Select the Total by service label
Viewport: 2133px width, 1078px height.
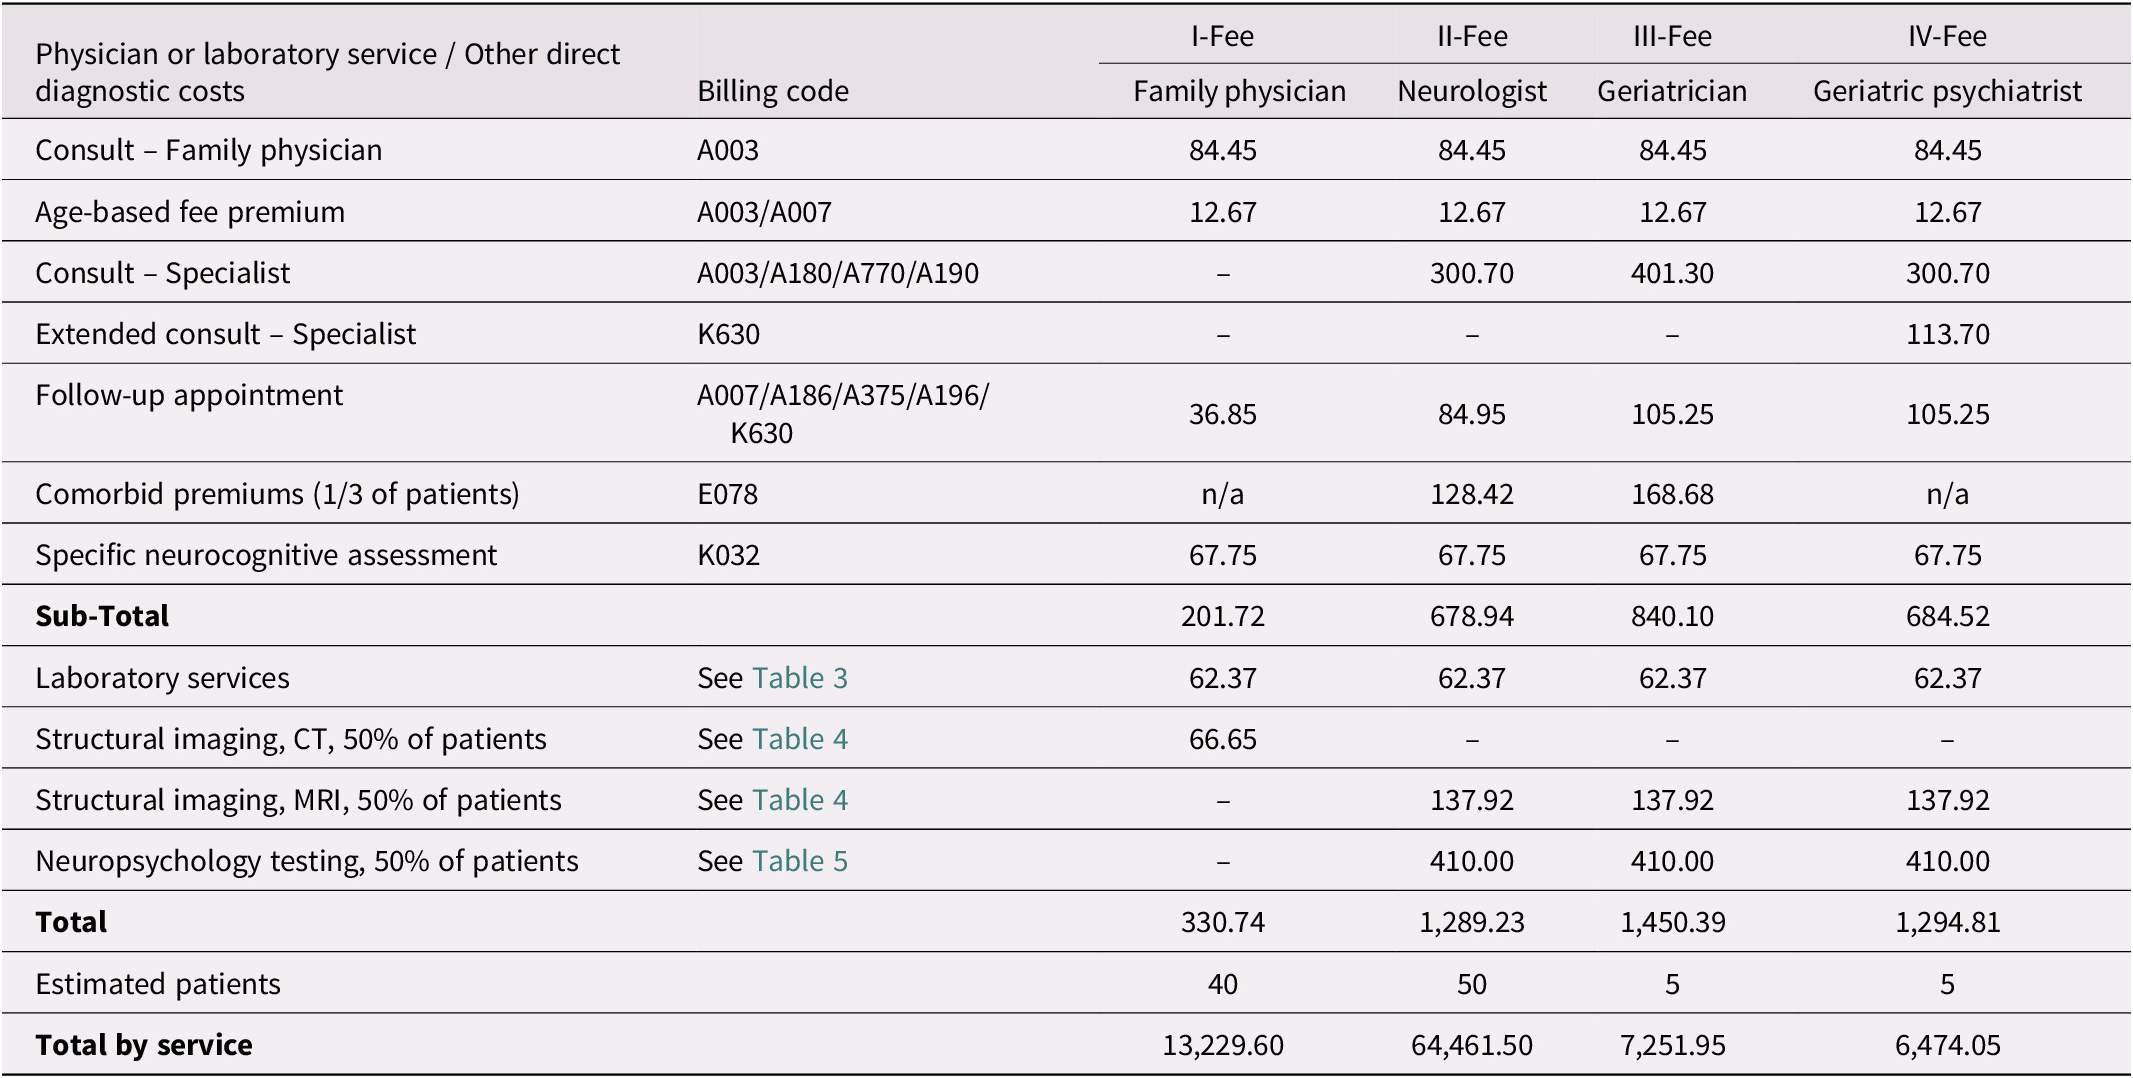pos(143,1045)
